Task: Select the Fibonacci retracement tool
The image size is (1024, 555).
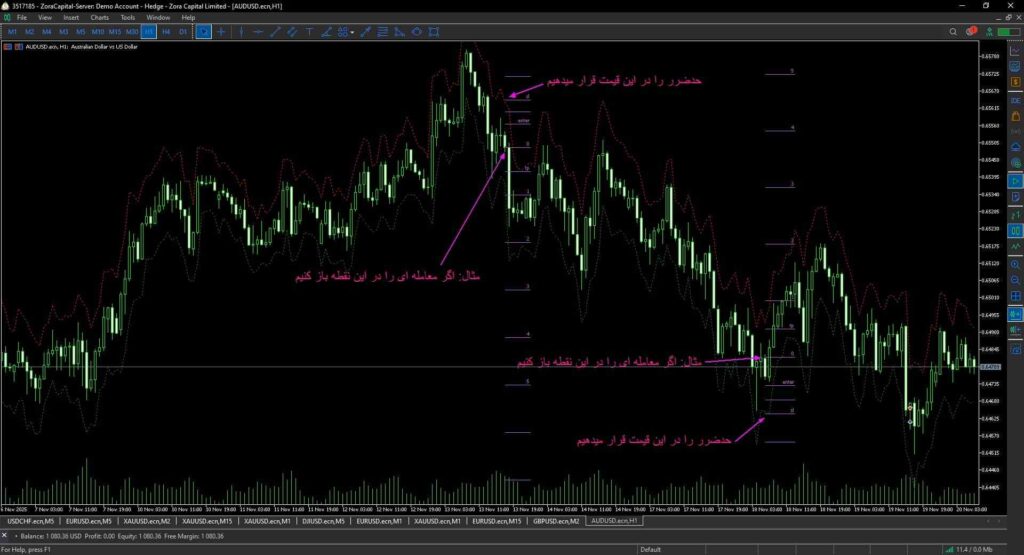Action: 383,31
